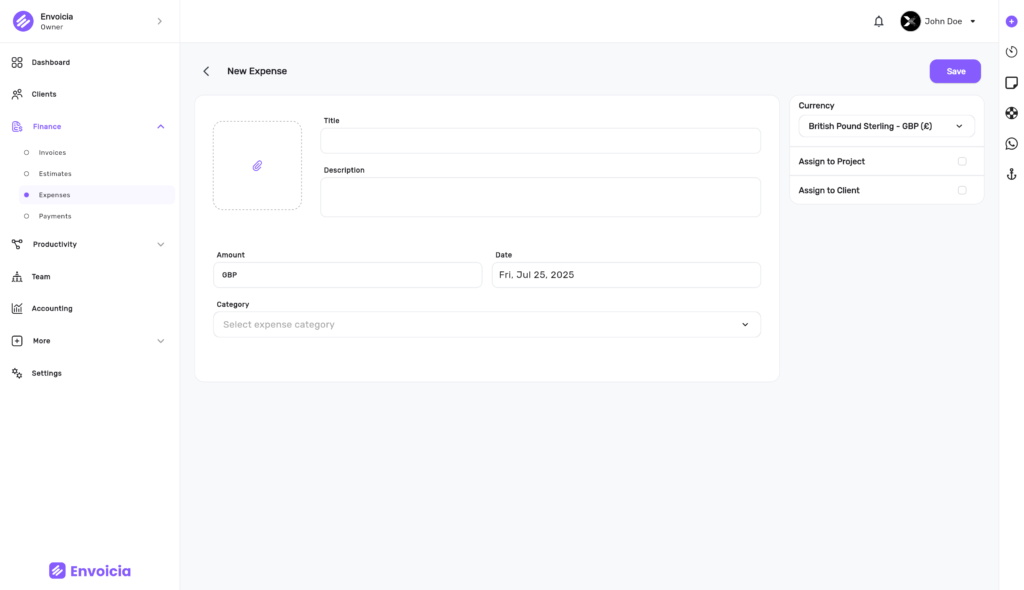Image resolution: width=1024 pixels, height=590 pixels.
Task: Click the anchor icon in right sidebar
Action: (x=1011, y=174)
